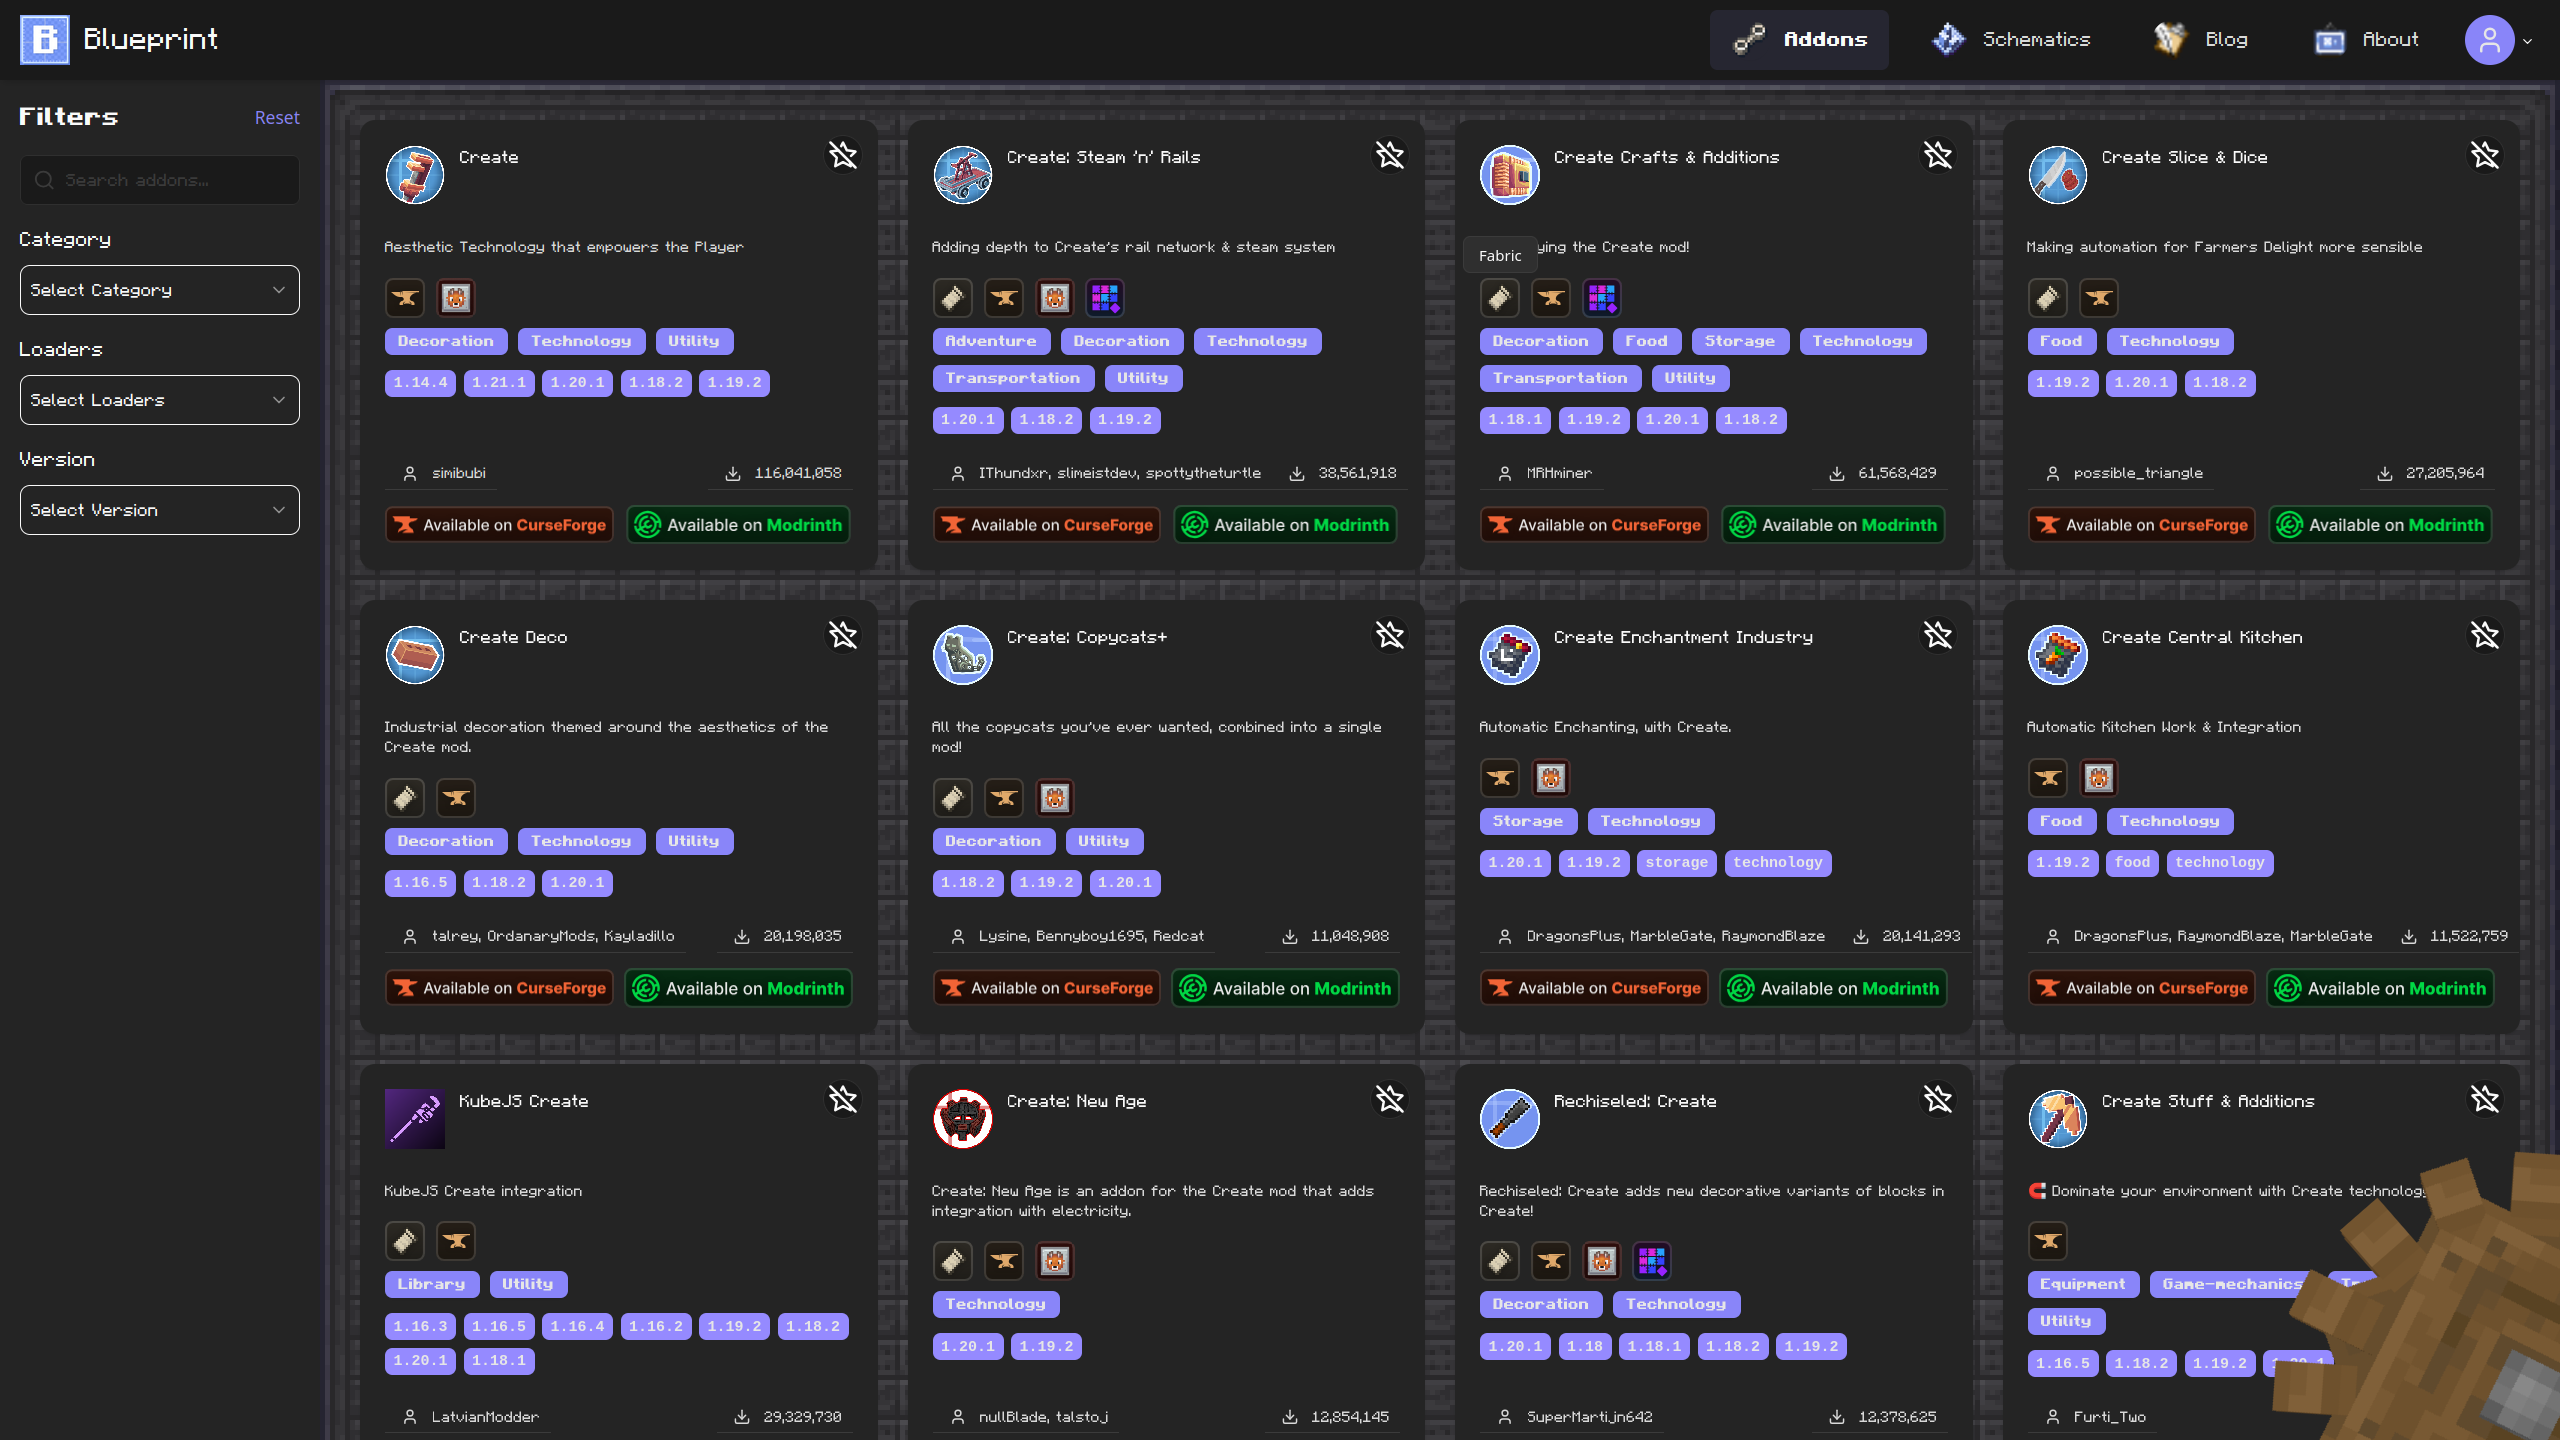Click the KubeJS Create purple logo
Viewport: 2560px width, 1440px height.
(415, 1119)
